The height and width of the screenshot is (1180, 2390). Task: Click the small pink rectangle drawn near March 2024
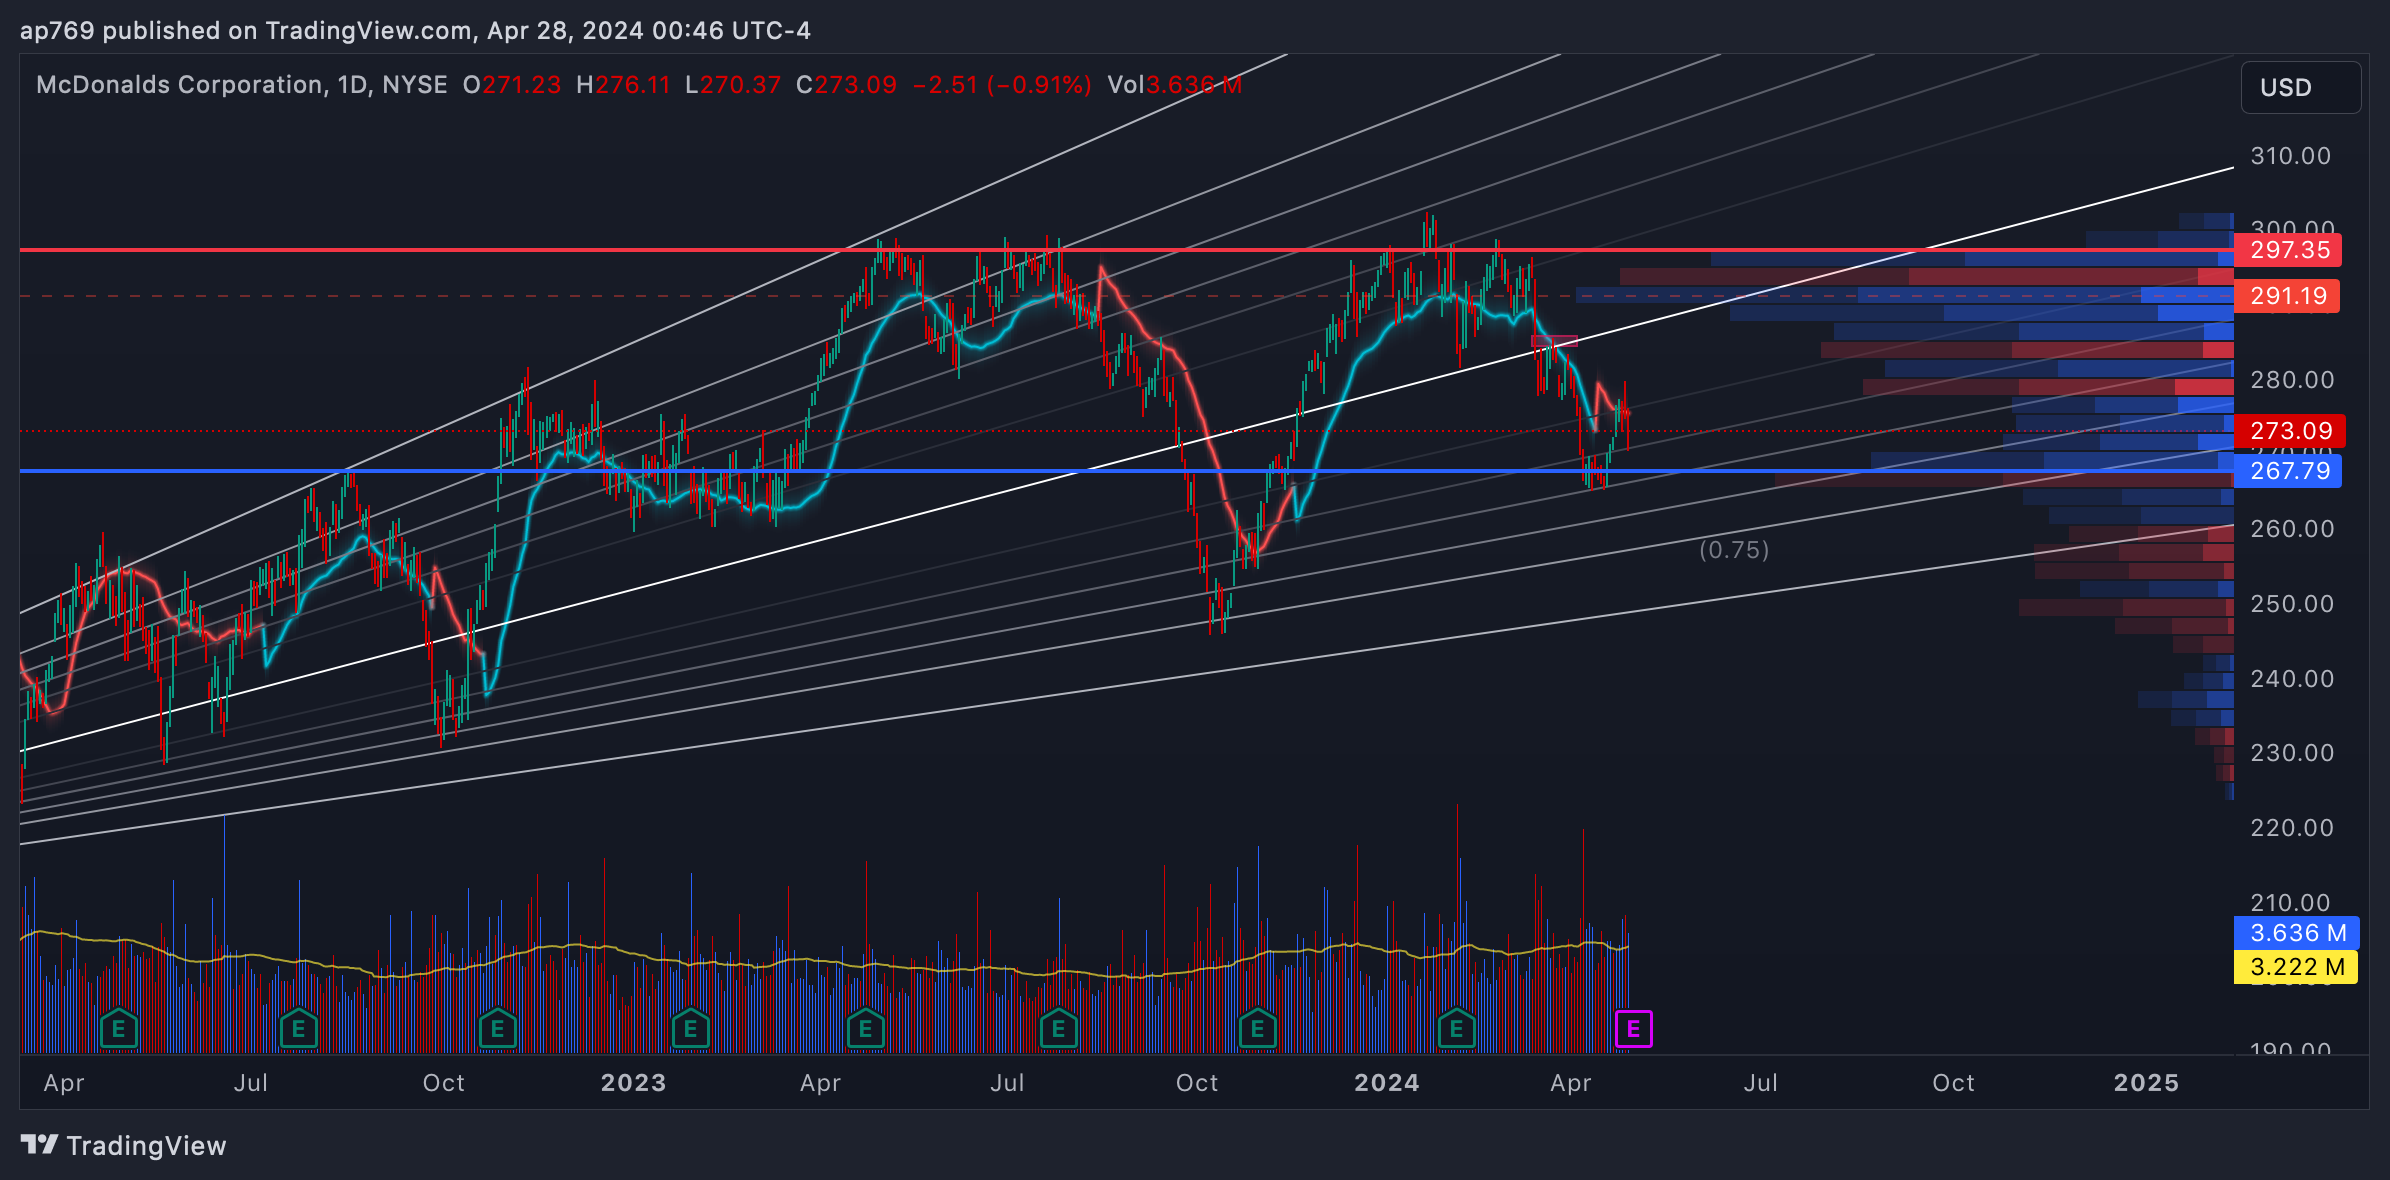coord(1555,342)
